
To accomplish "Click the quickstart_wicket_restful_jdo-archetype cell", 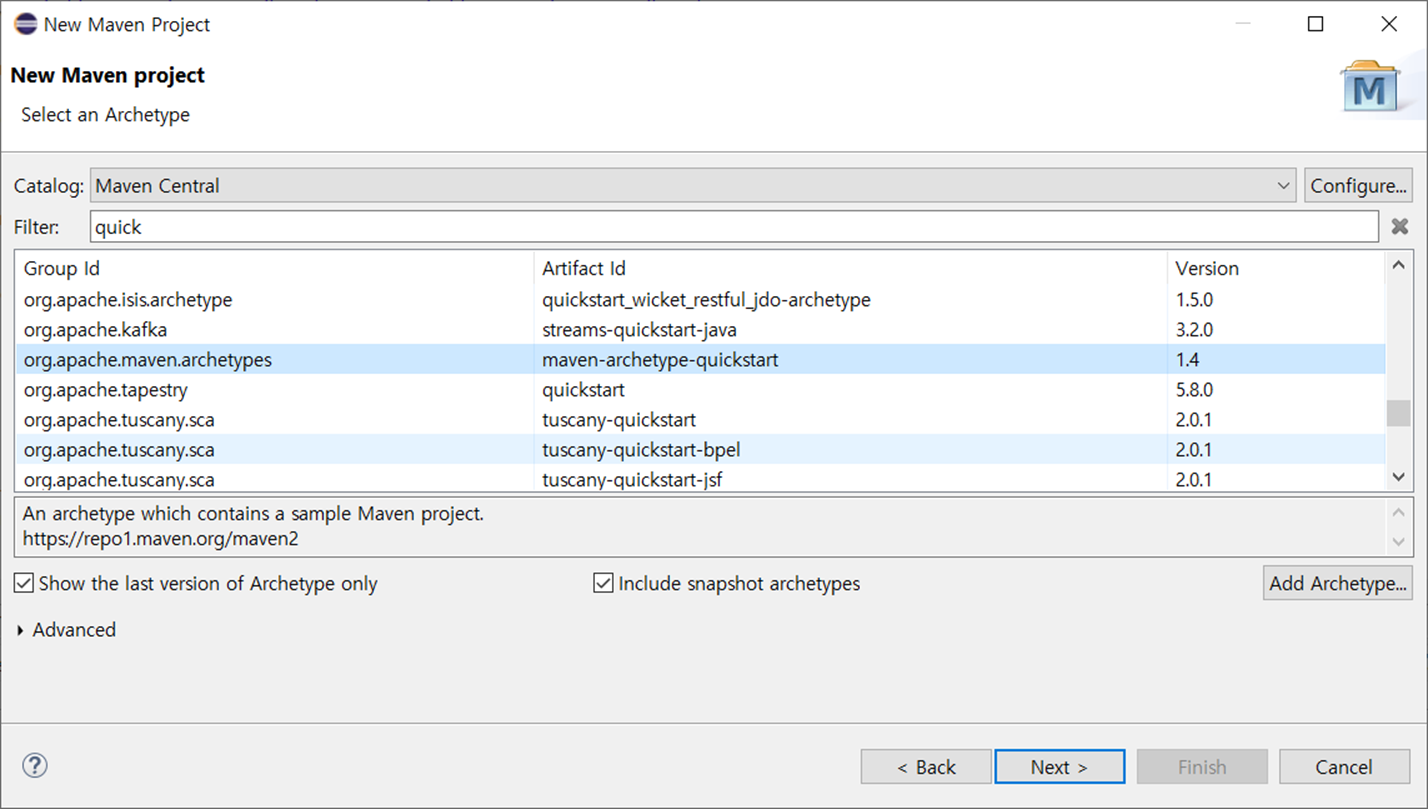I will 706,299.
